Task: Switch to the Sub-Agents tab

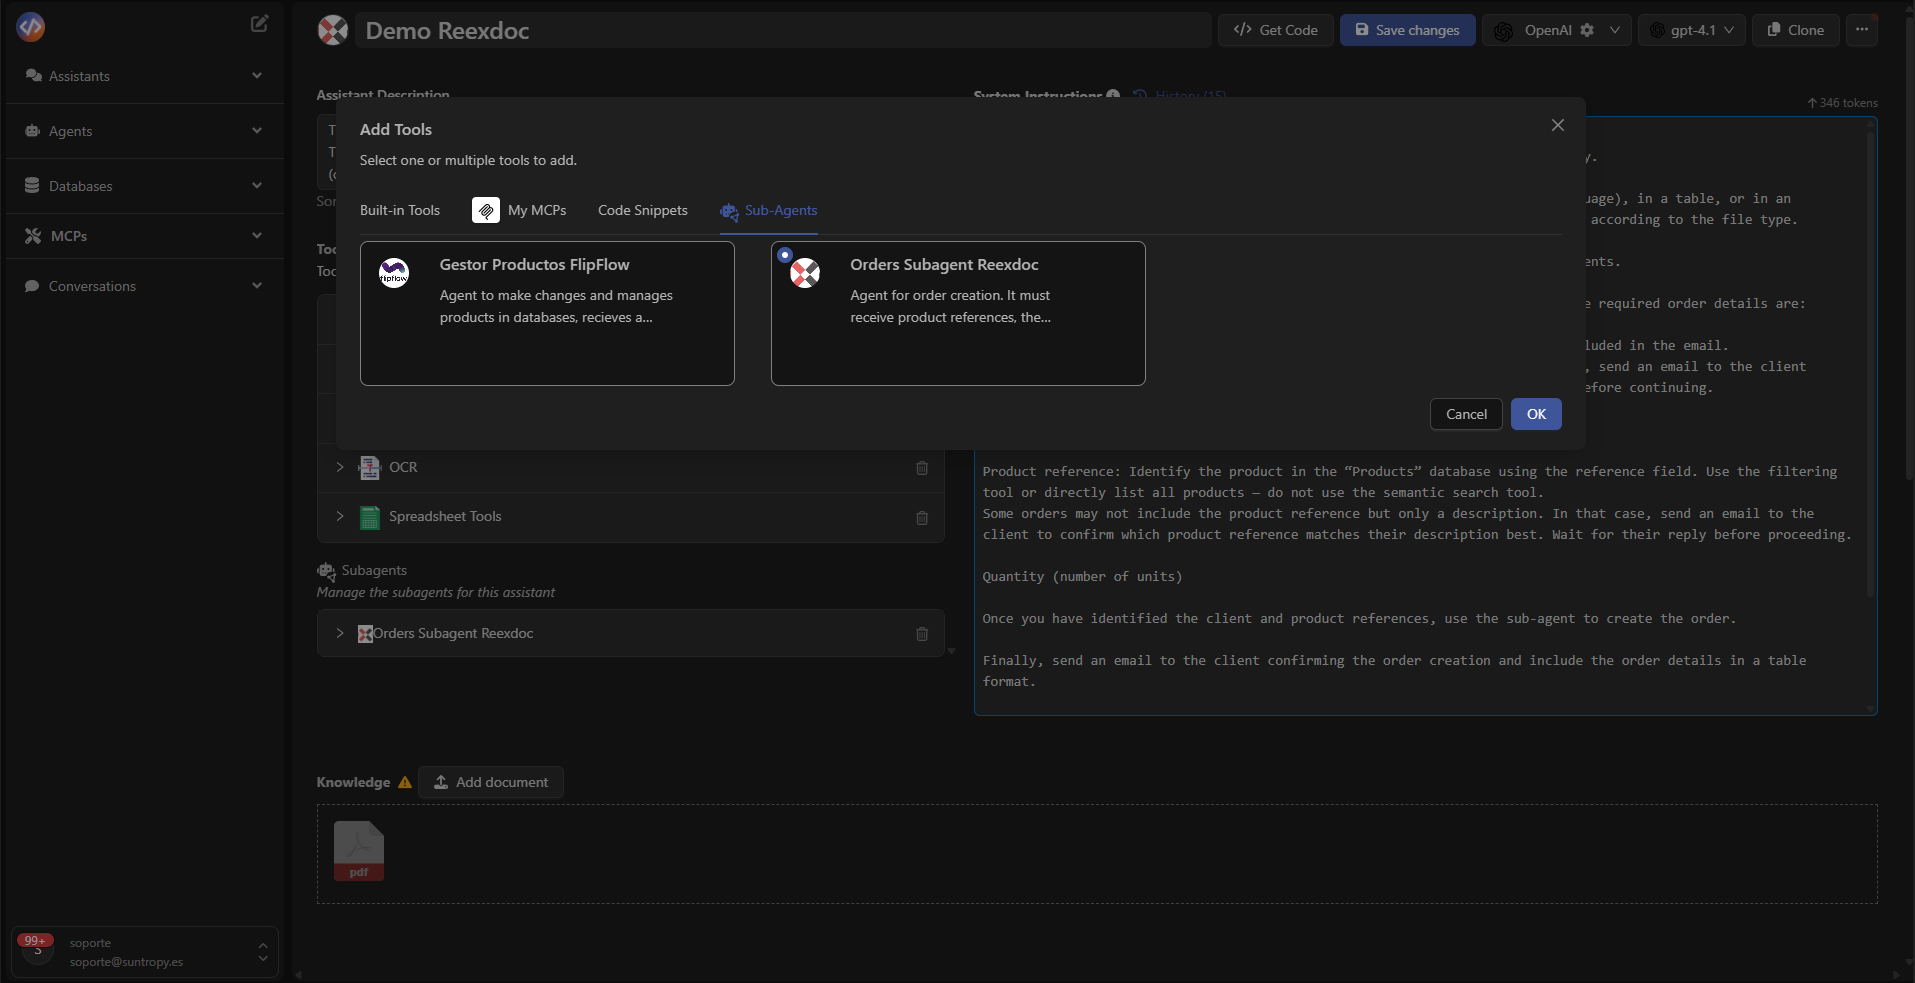Action: coord(769,211)
